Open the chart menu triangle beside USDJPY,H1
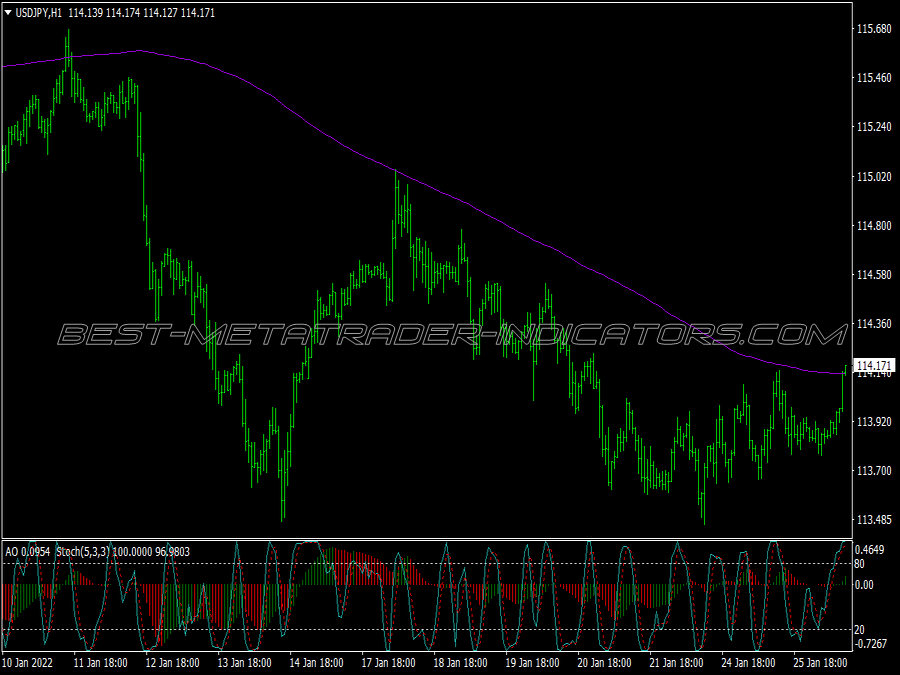This screenshot has height=675, width=900. pyautogui.click(x=8, y=12)
